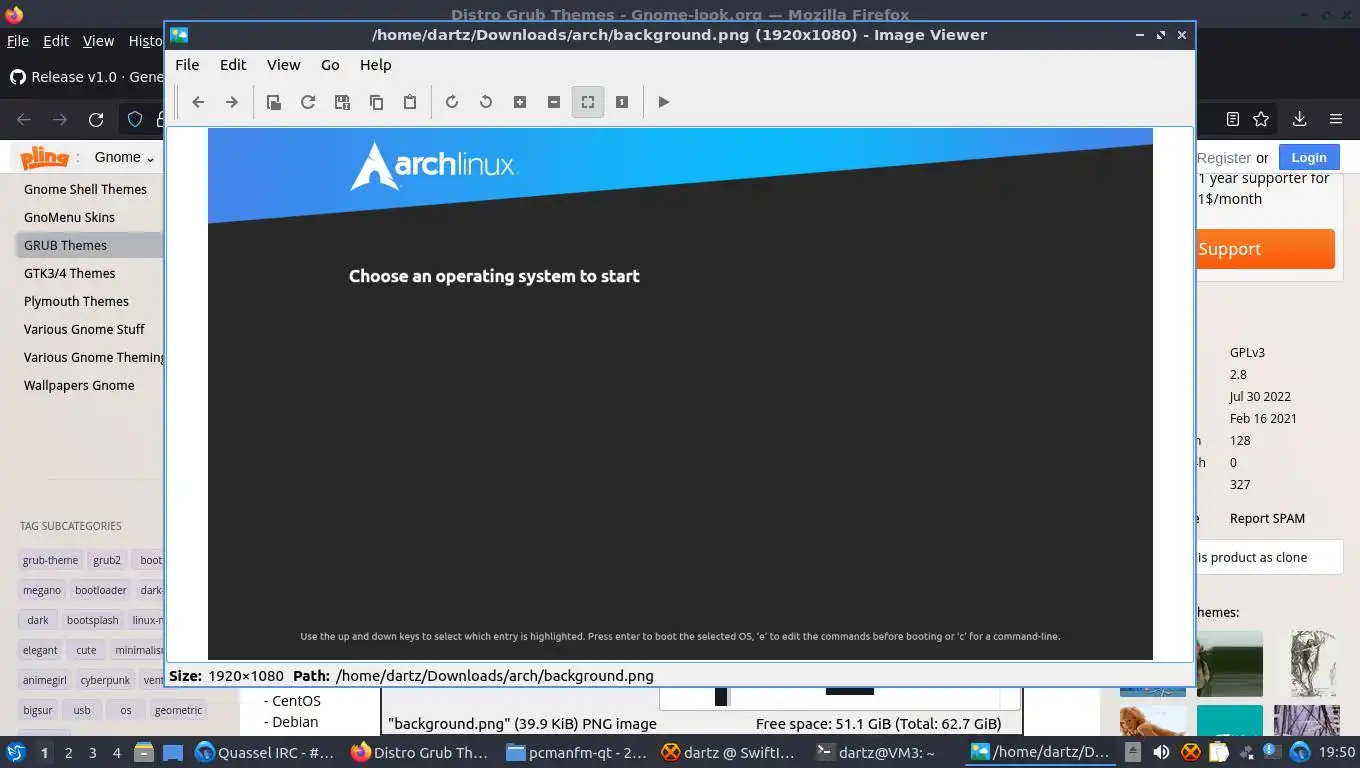Go to previous image in Image Viewer
The image size is (1360, 768).
(198, 102)
